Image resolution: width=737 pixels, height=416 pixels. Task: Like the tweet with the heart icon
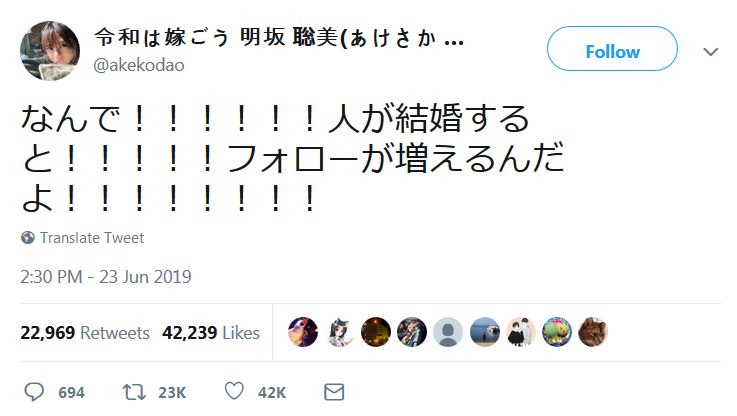[233, 392]
